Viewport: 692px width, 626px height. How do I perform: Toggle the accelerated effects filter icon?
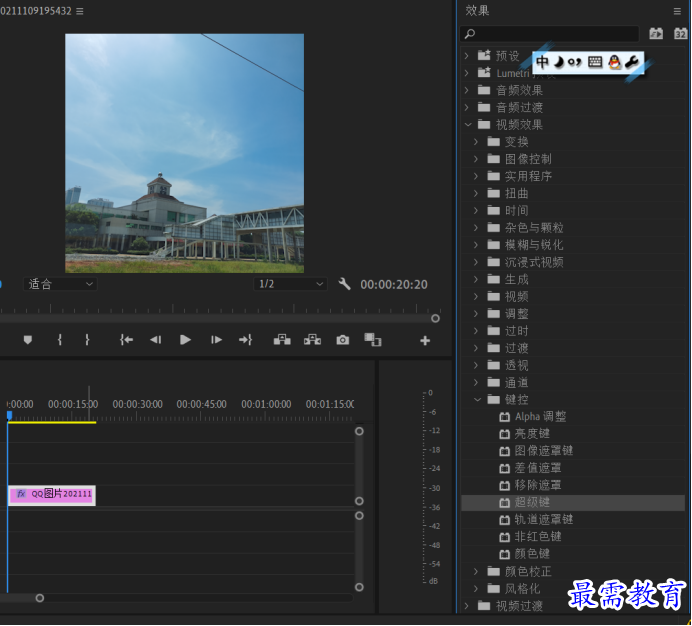point(656,34)
